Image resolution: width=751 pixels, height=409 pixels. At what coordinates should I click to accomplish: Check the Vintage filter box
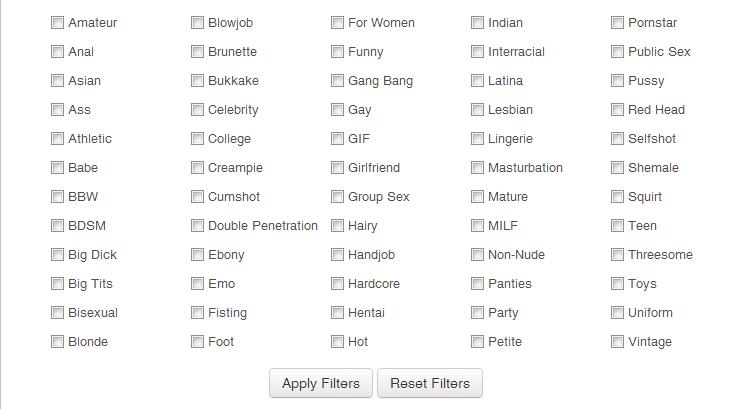pos(617,342)
